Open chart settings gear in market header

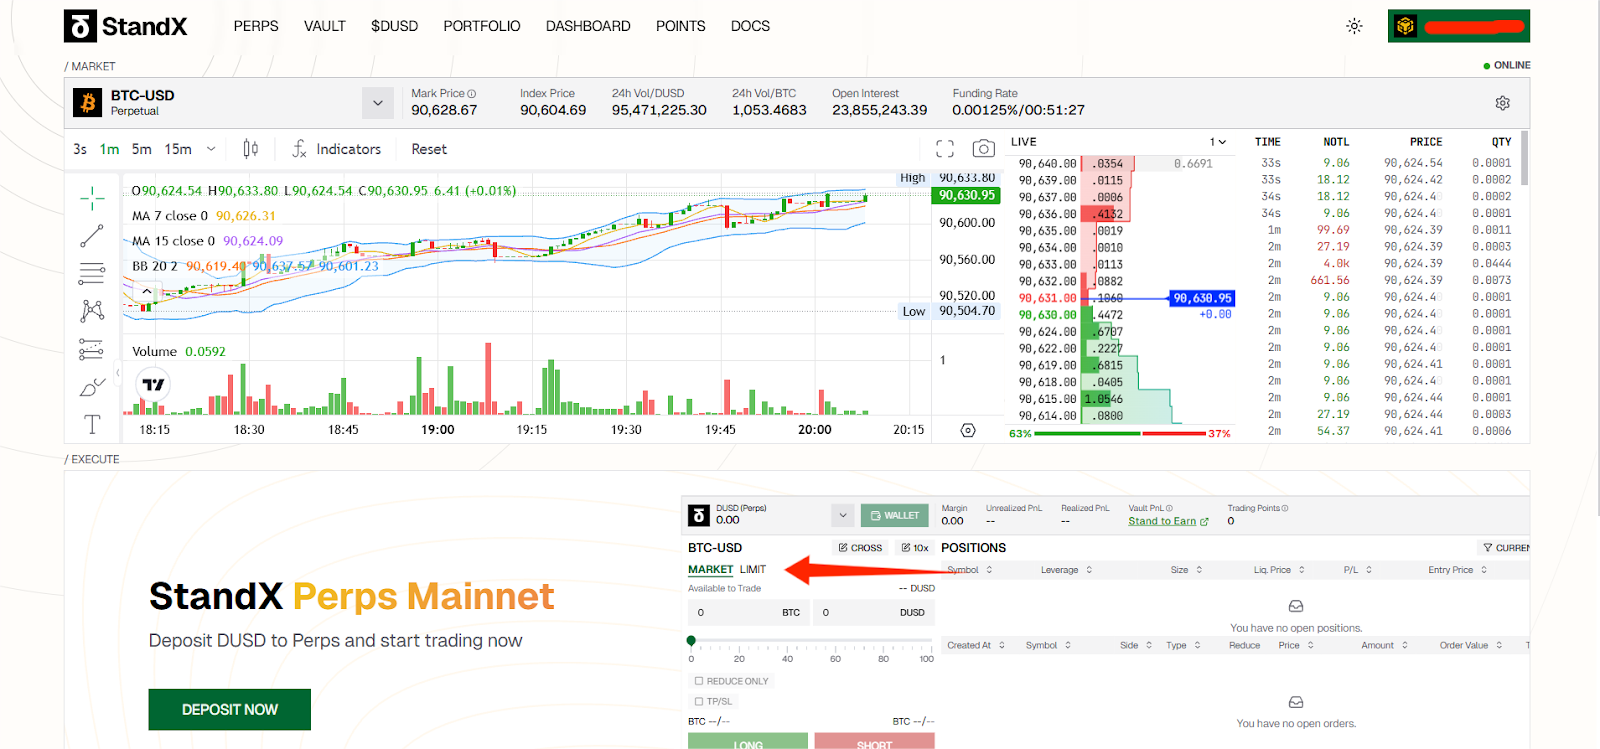(x=1502, y=103)
